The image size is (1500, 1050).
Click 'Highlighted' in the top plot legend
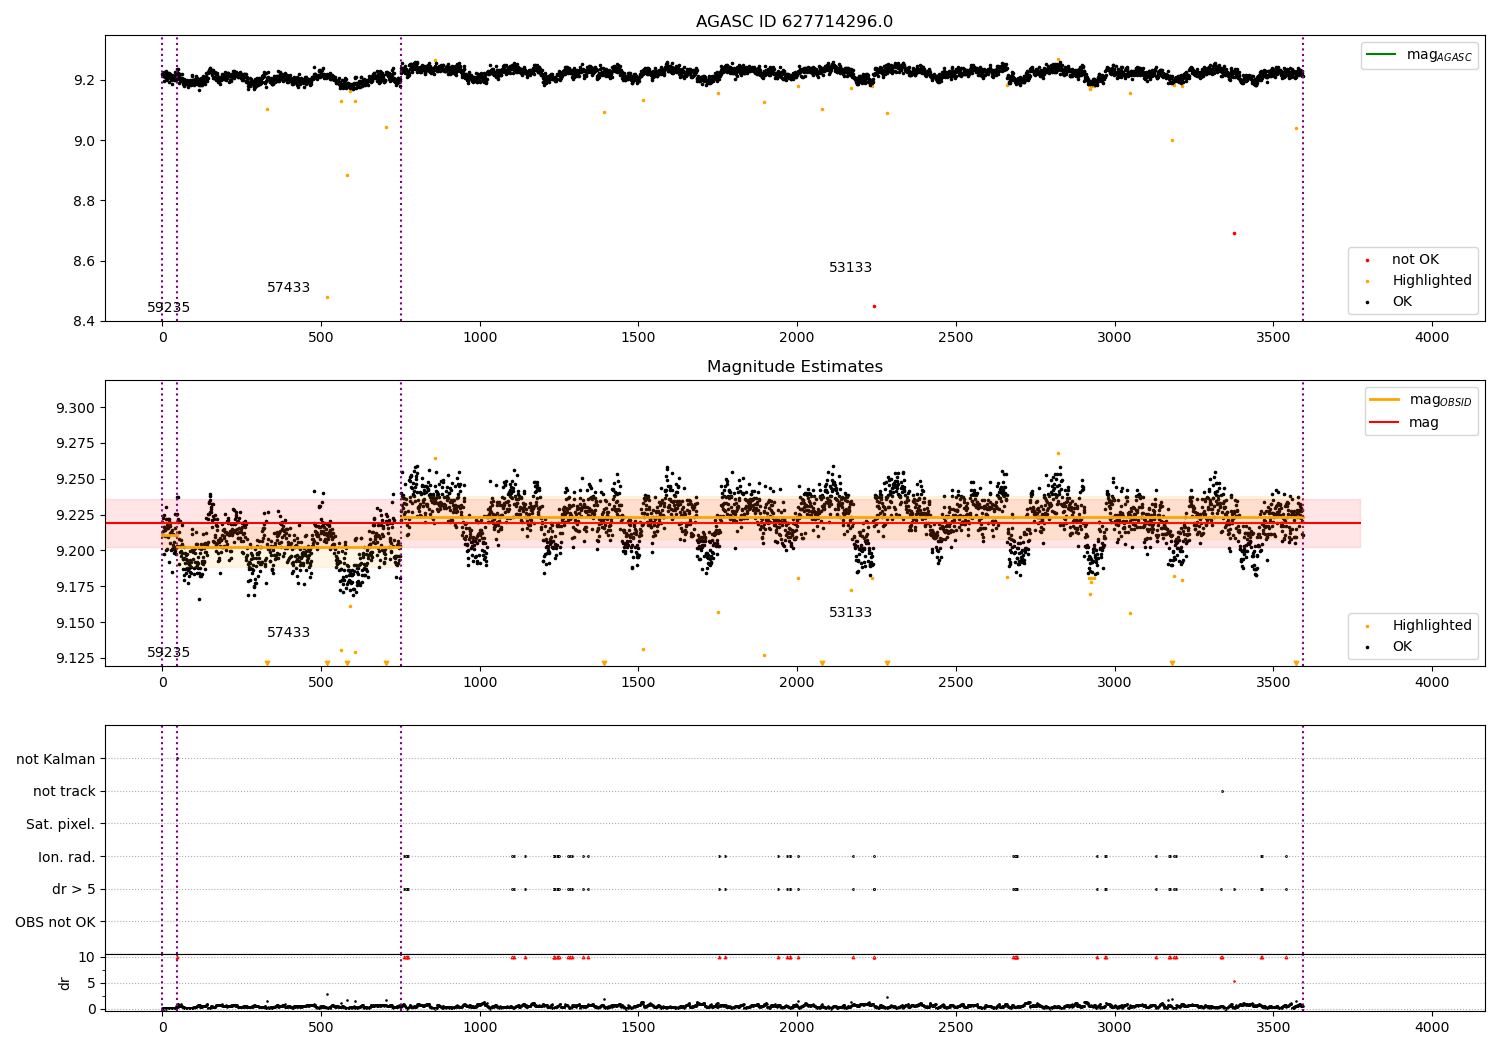click(1432, 281)
